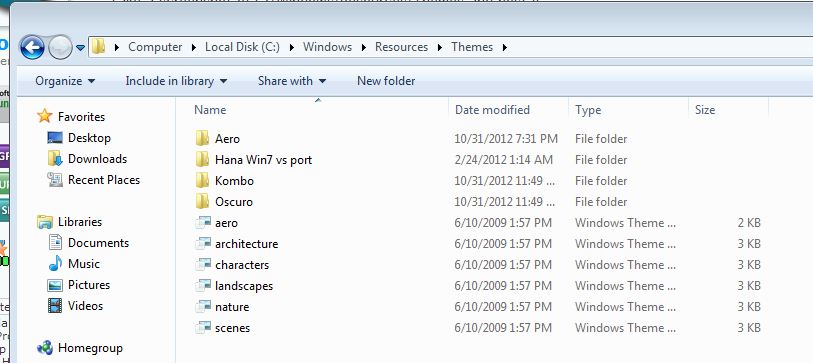Click the Homegroup spheres icon

45,348
